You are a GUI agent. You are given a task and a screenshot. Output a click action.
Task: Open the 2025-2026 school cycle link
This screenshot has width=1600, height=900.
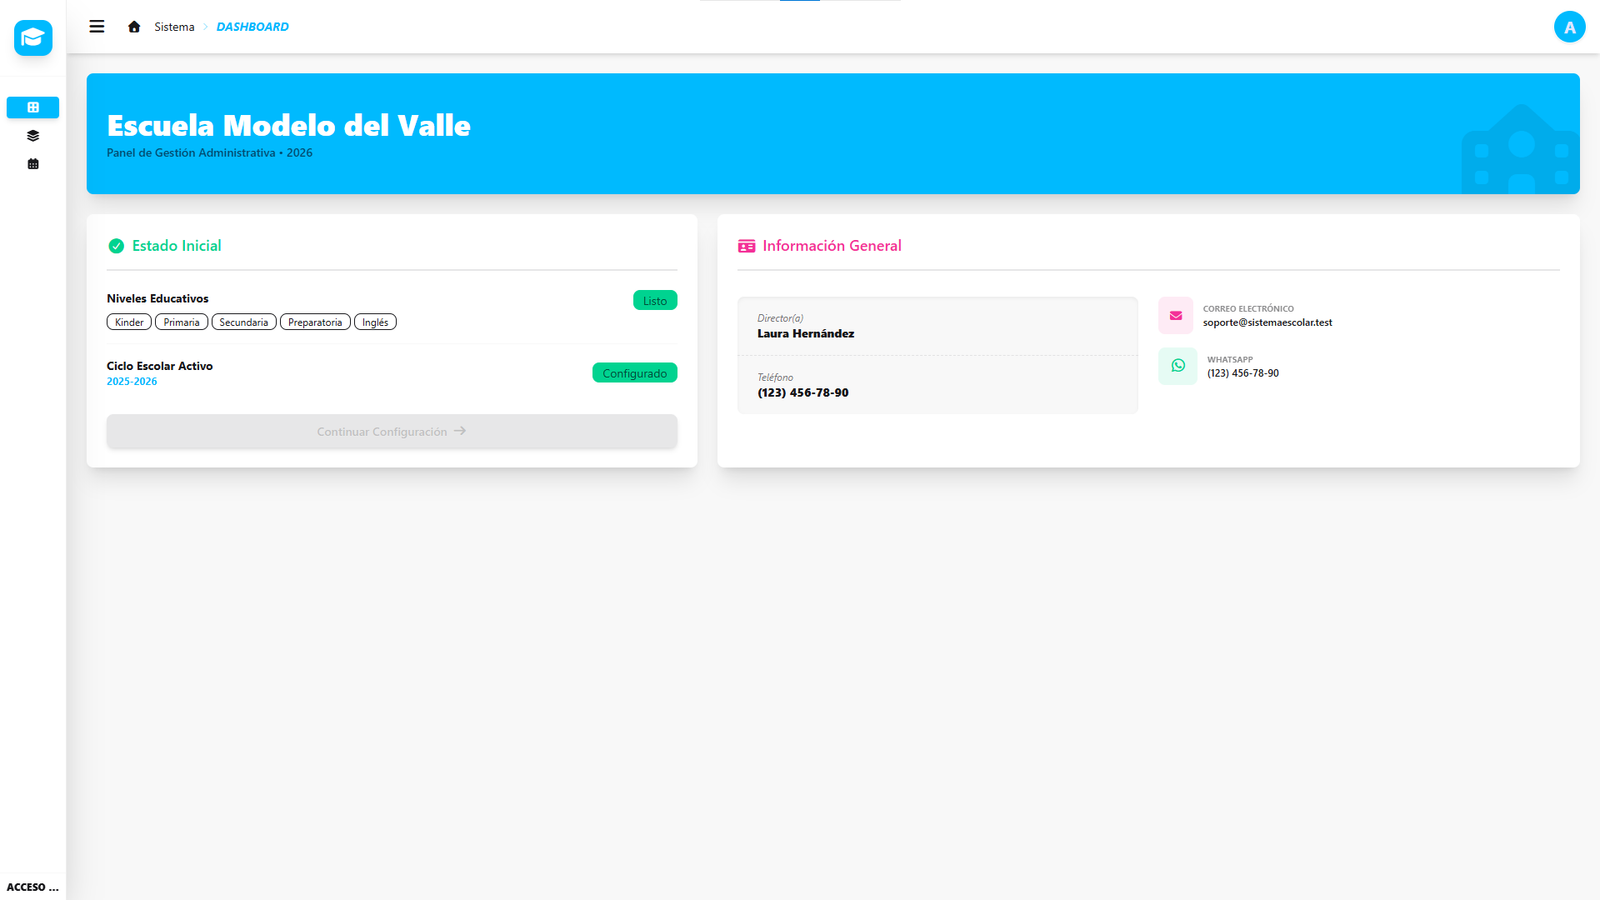coord(132,382)
